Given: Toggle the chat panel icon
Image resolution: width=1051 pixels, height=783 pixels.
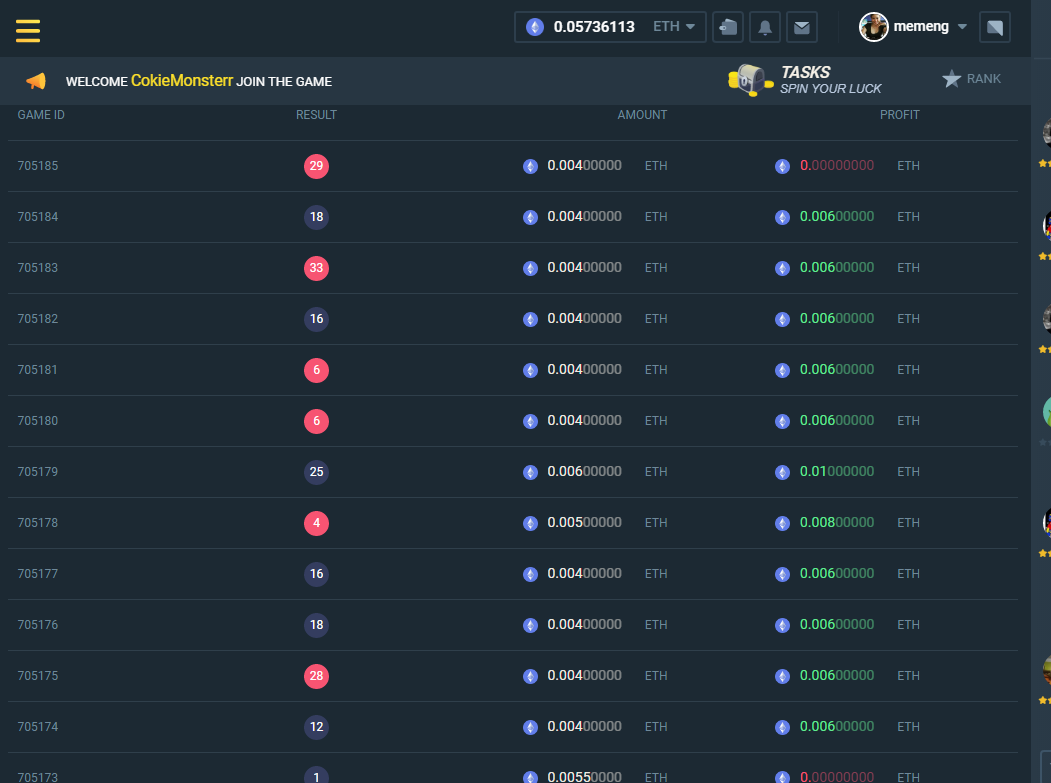Looking at the screenshot, I should (994, 27).
